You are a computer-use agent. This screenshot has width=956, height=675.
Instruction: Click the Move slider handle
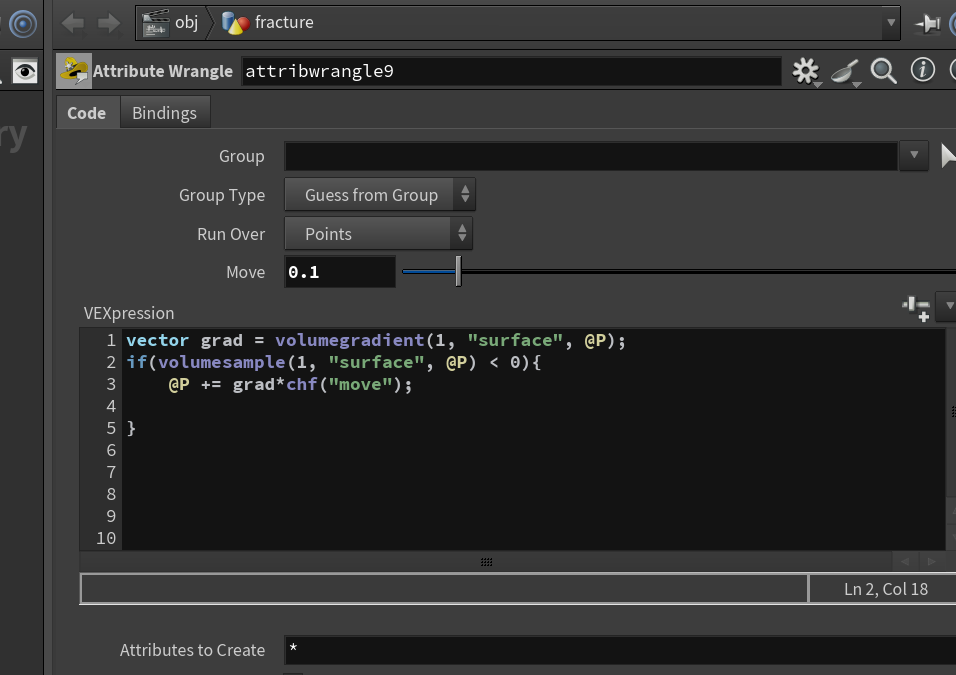pos(458,271)
